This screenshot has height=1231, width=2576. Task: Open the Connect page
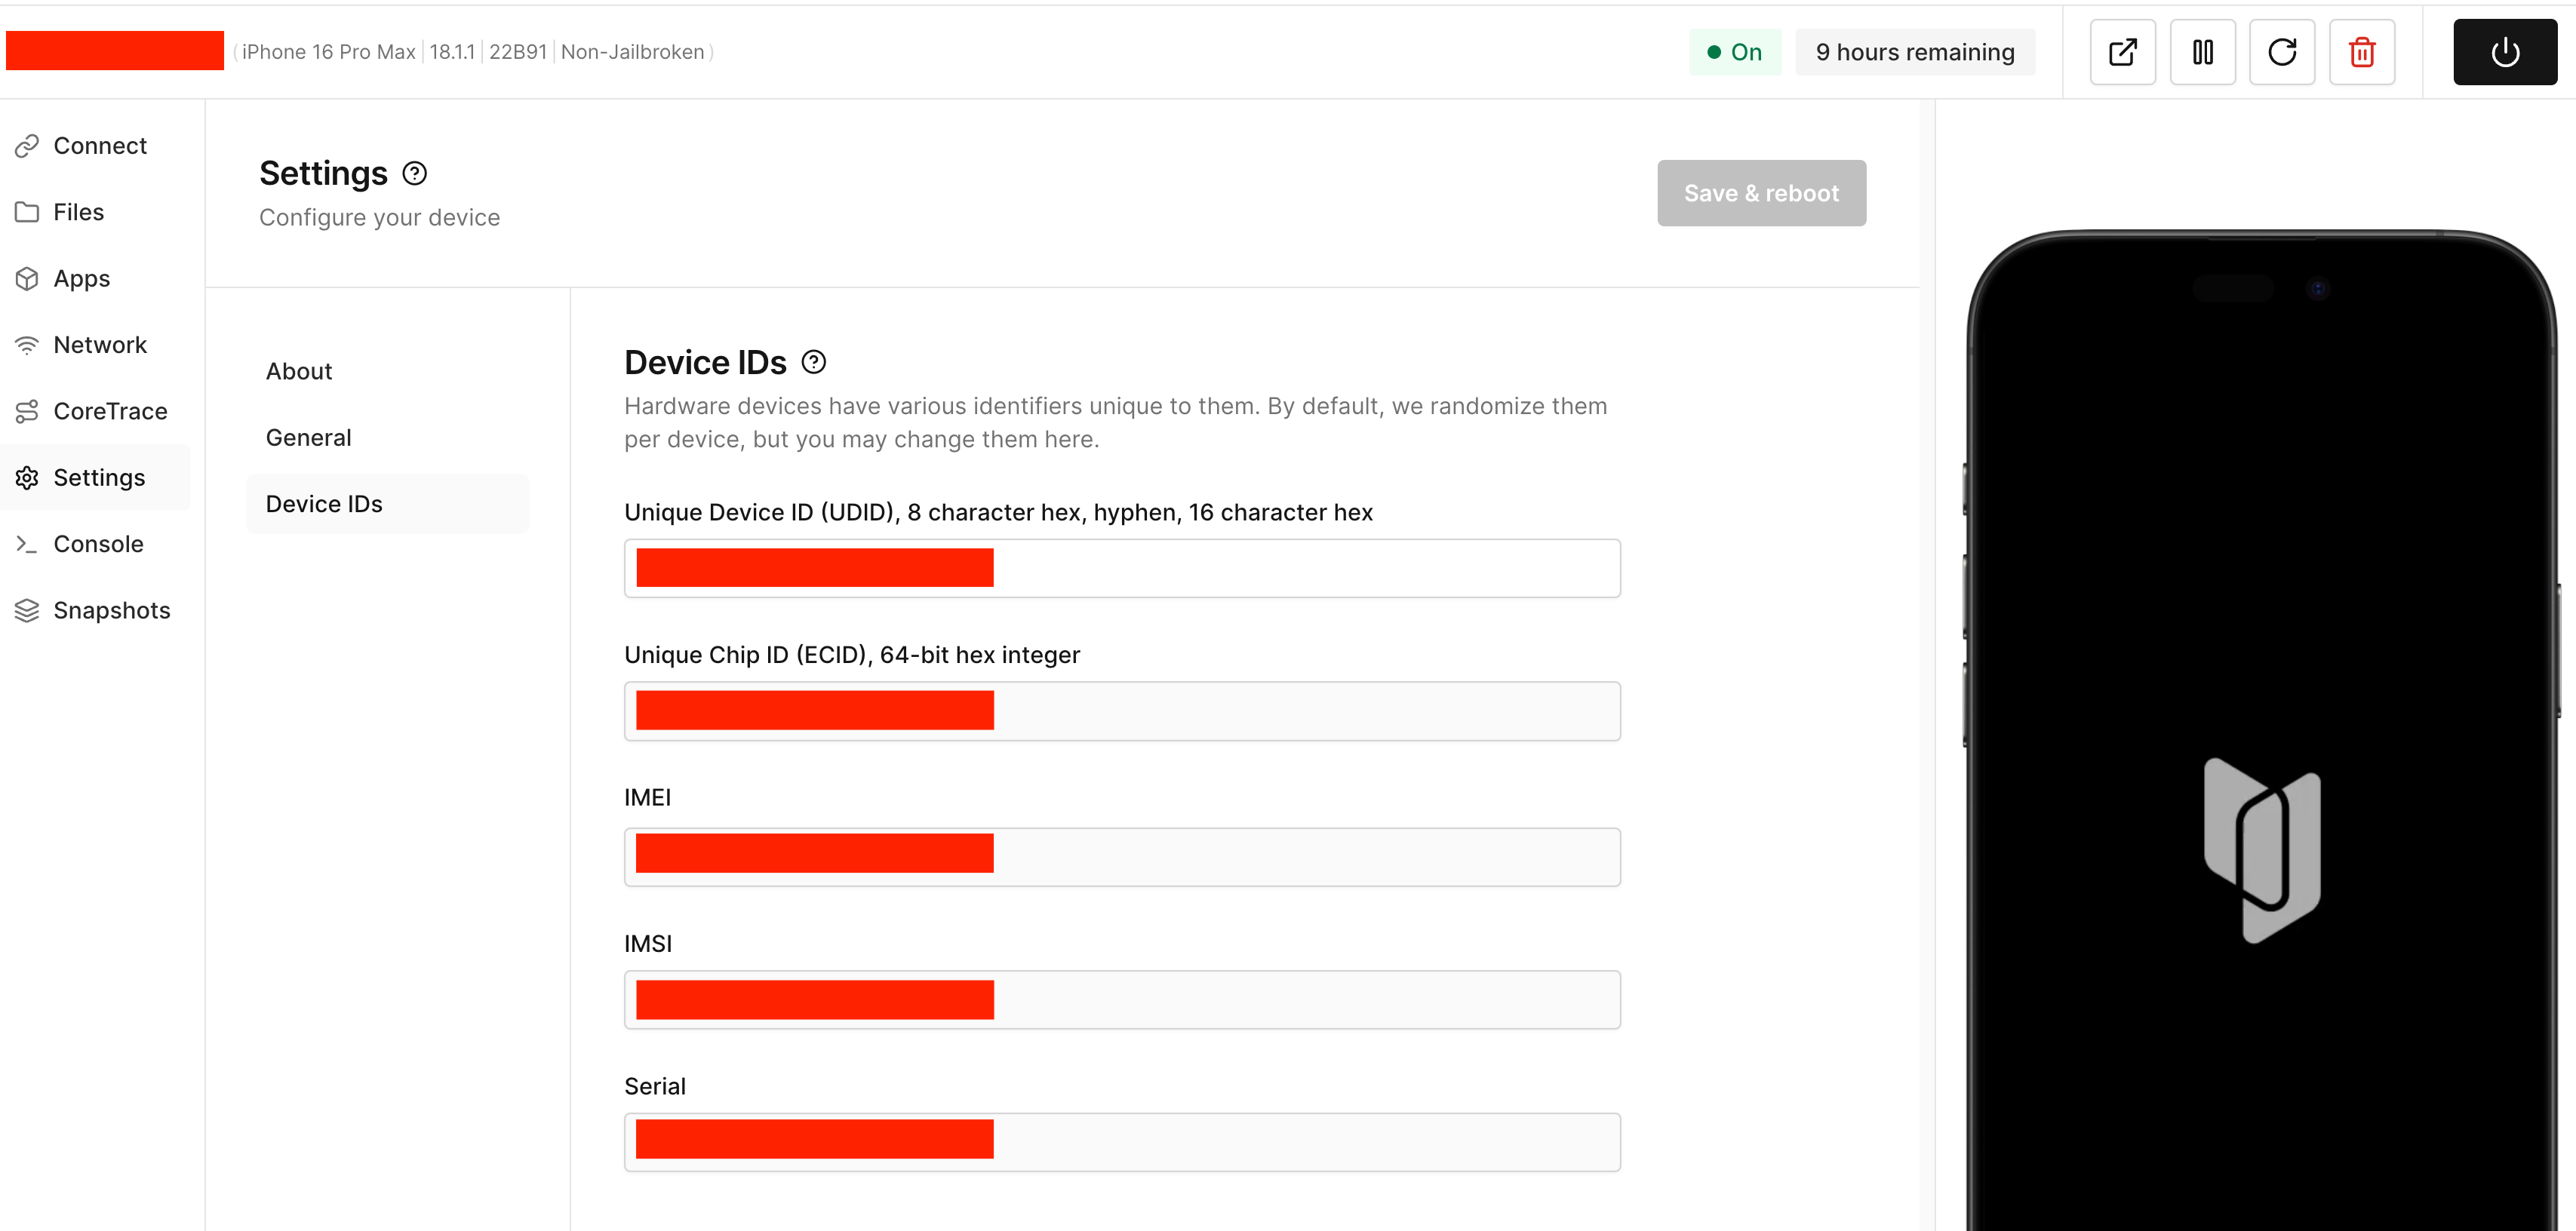coord(99,146)
